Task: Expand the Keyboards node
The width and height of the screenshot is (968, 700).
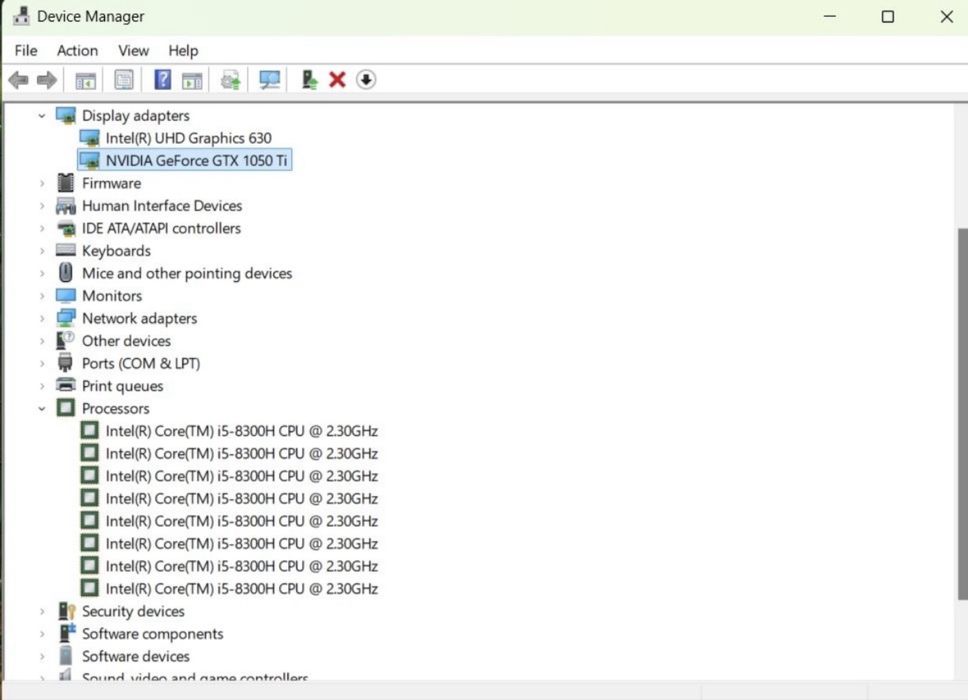Action: click(x=41, y=251)
